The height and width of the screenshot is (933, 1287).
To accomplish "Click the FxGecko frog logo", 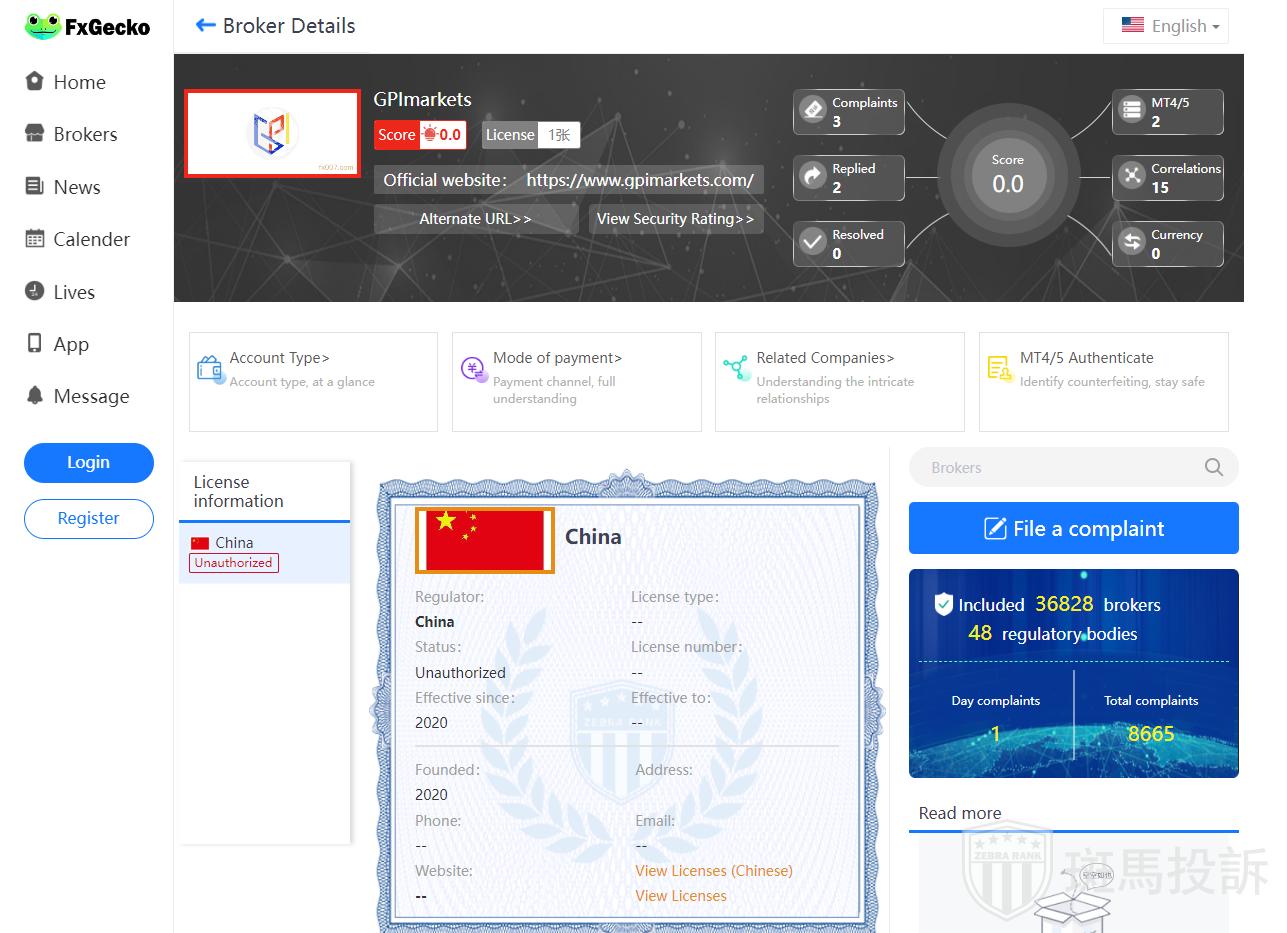I will tap(43, 26).
